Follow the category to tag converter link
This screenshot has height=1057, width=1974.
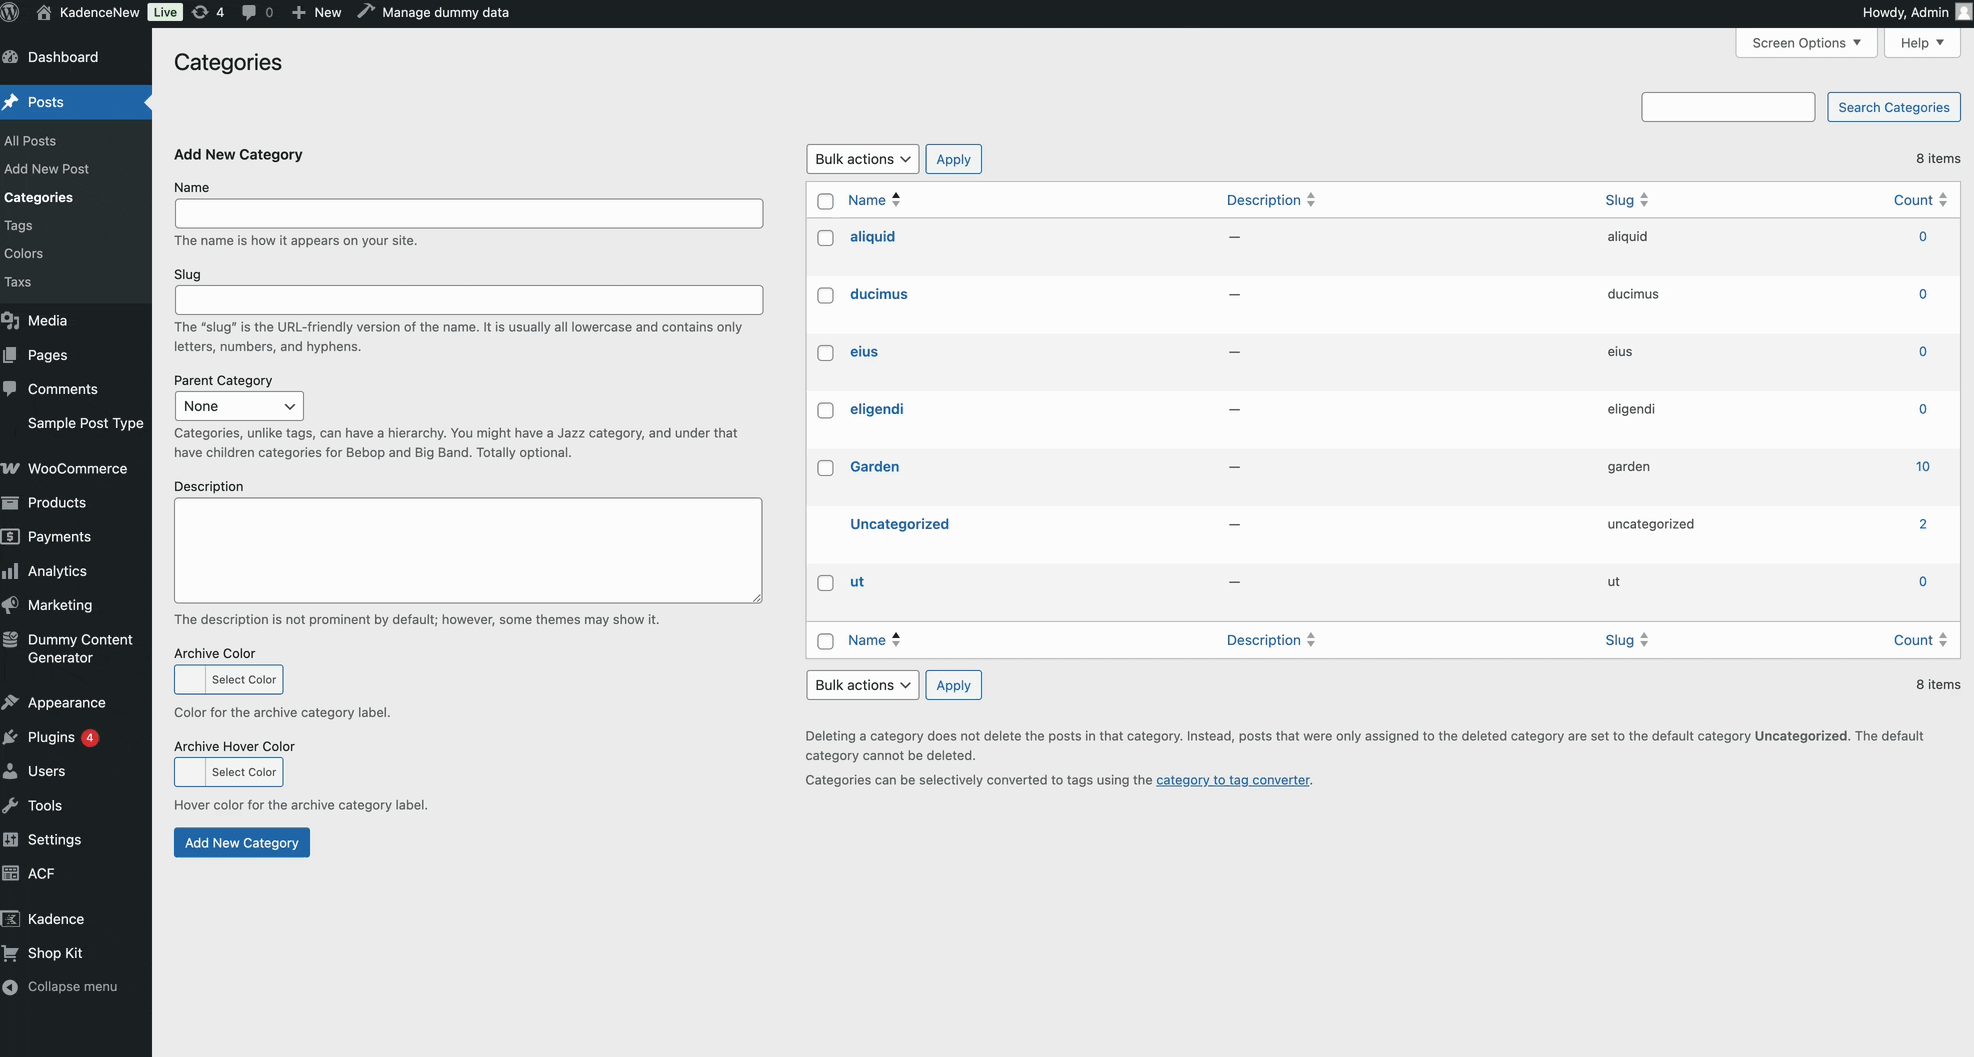pyautogui.click(x=1232, y=780)
